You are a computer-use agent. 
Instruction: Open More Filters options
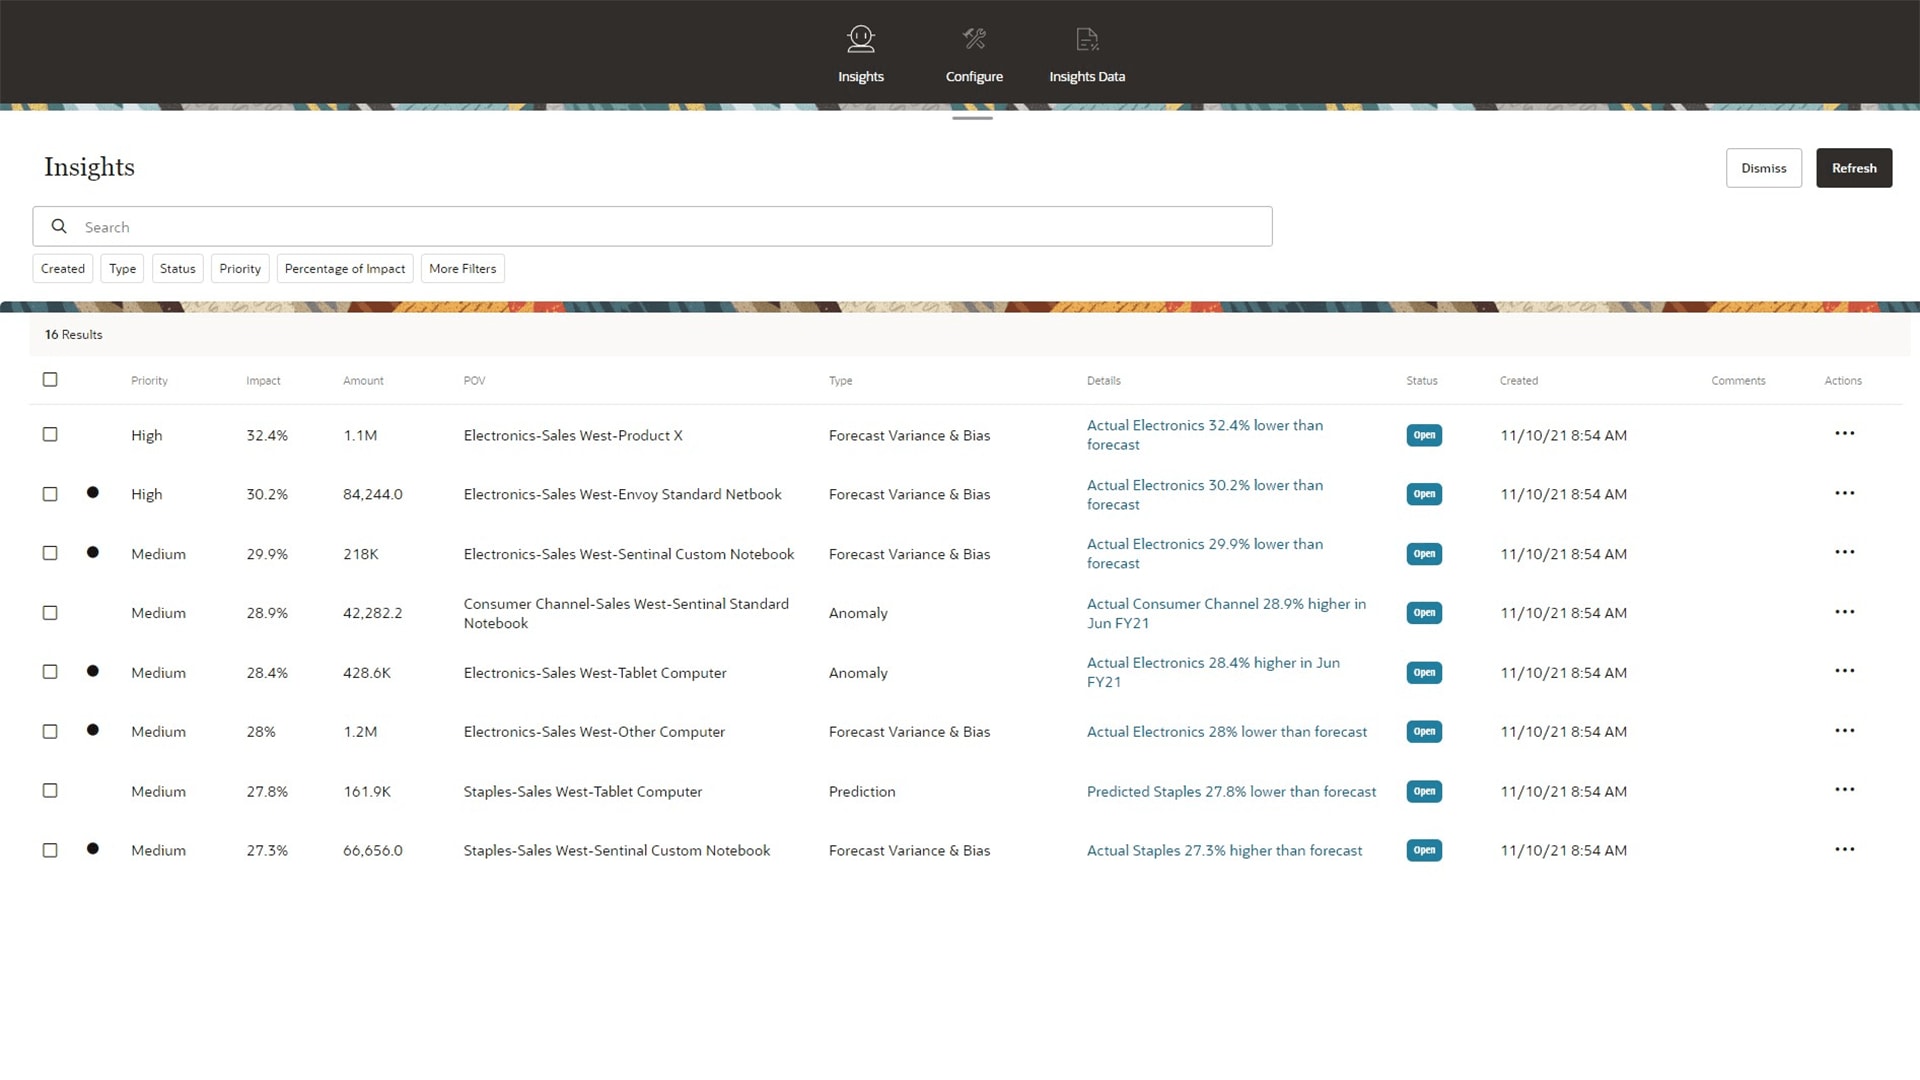click(x=462, y=268)
